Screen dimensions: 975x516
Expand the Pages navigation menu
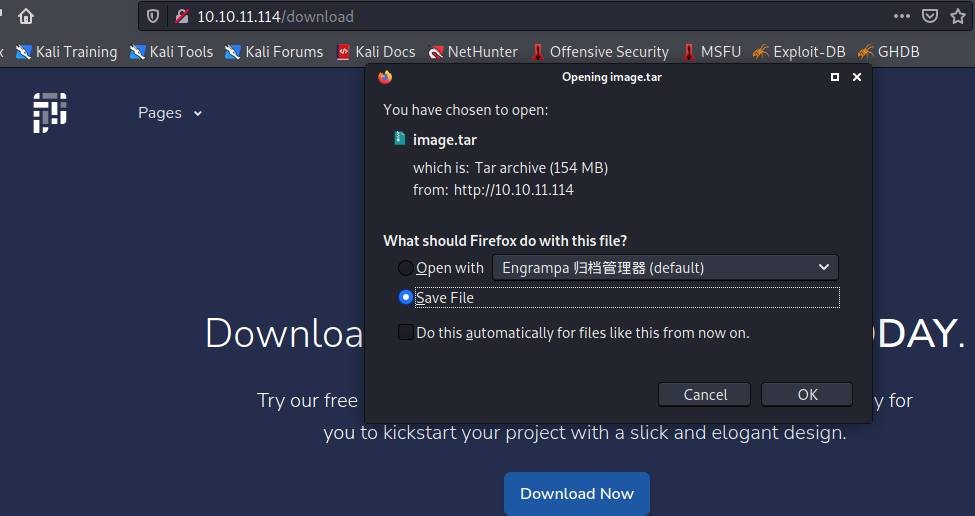pos(170,113)
